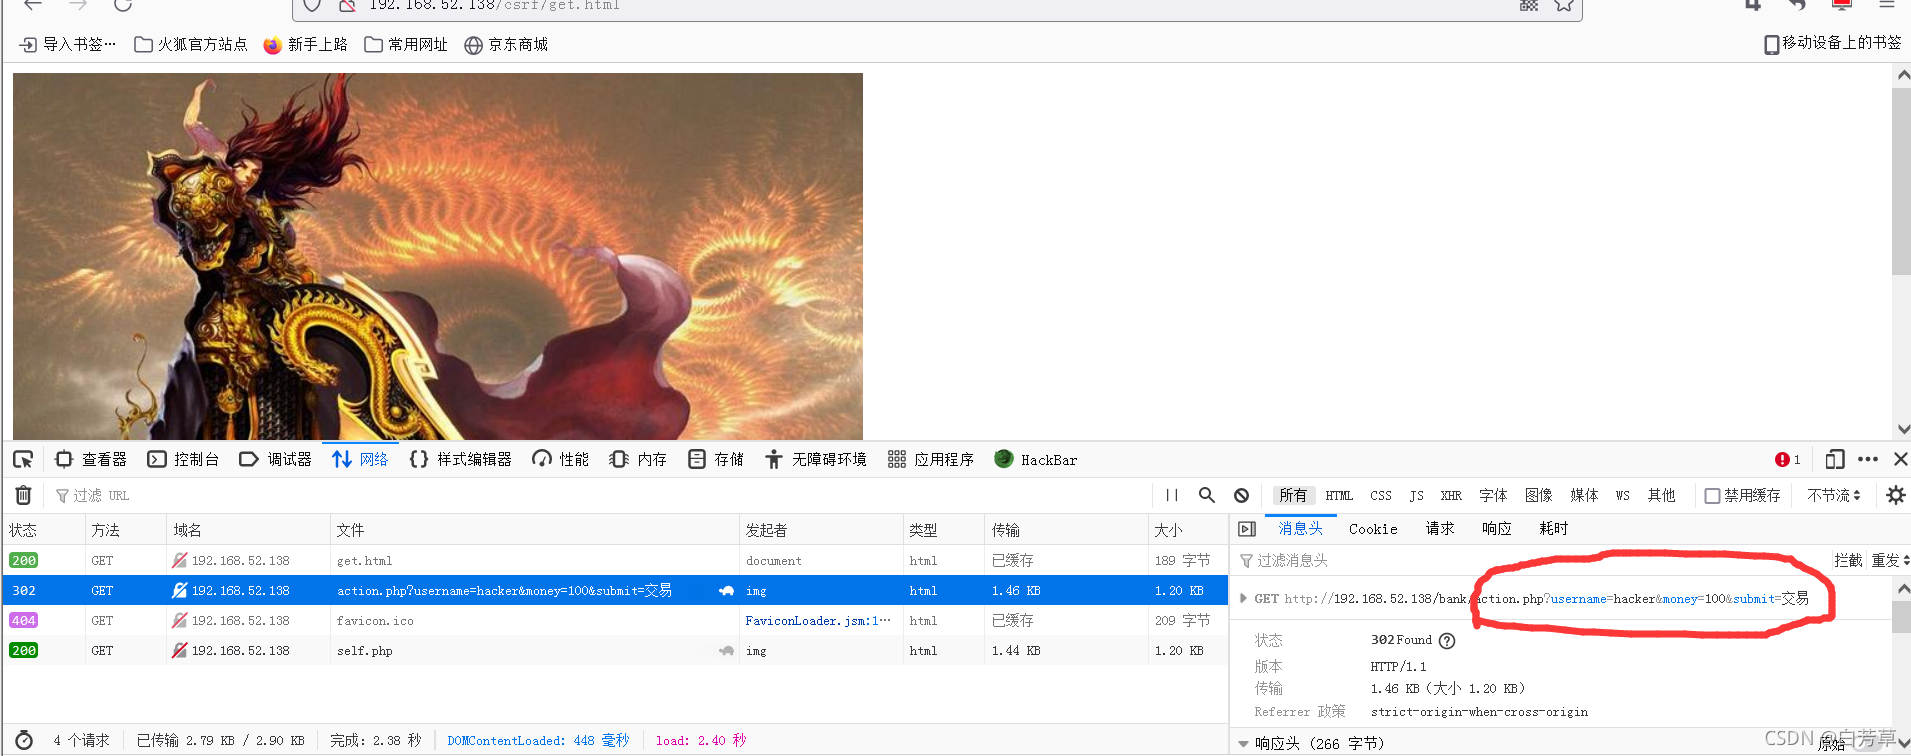Click the 拦截 block button
1911x756 pixels.
pyautogui.click(x=1848, y=560)
